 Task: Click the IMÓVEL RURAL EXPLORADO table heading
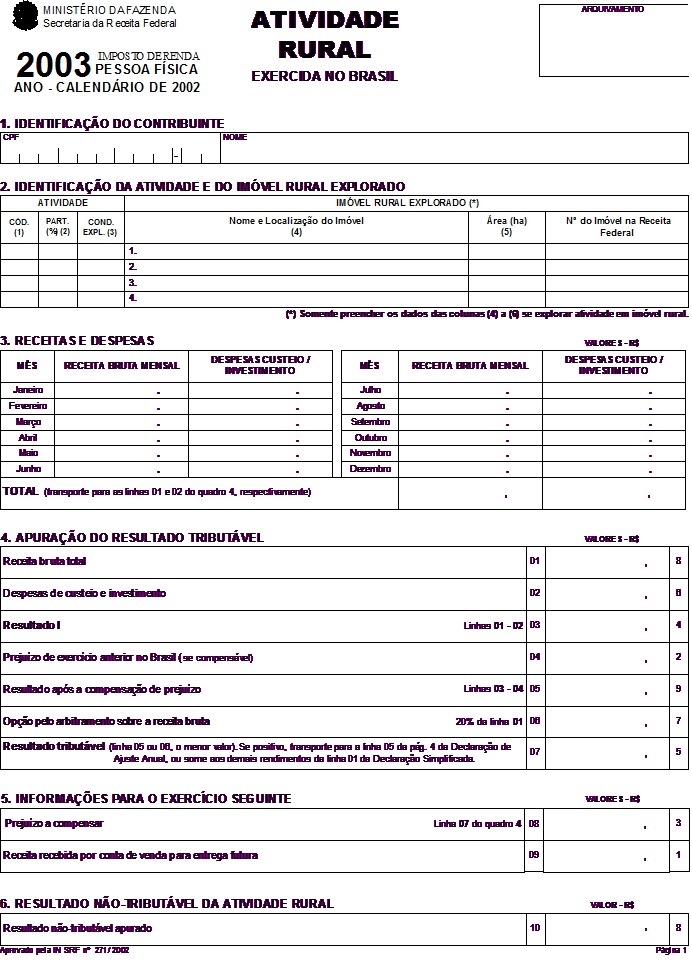click(x=405, y=203)
